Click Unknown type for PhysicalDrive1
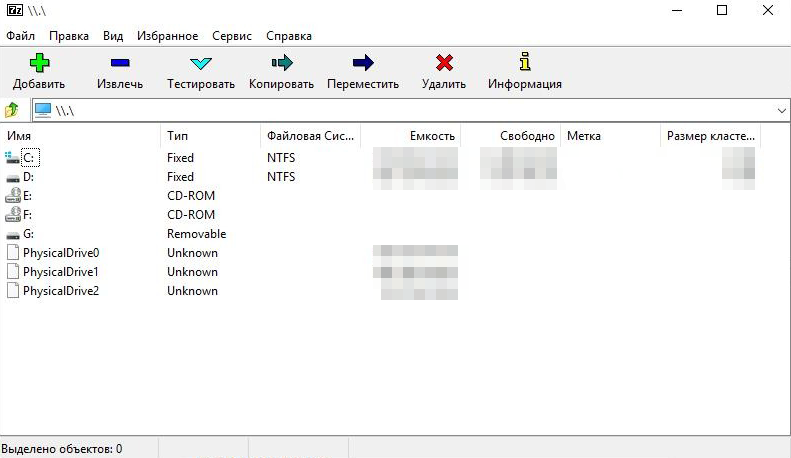This screenshot has width=791, height=458. pos(193,272)
